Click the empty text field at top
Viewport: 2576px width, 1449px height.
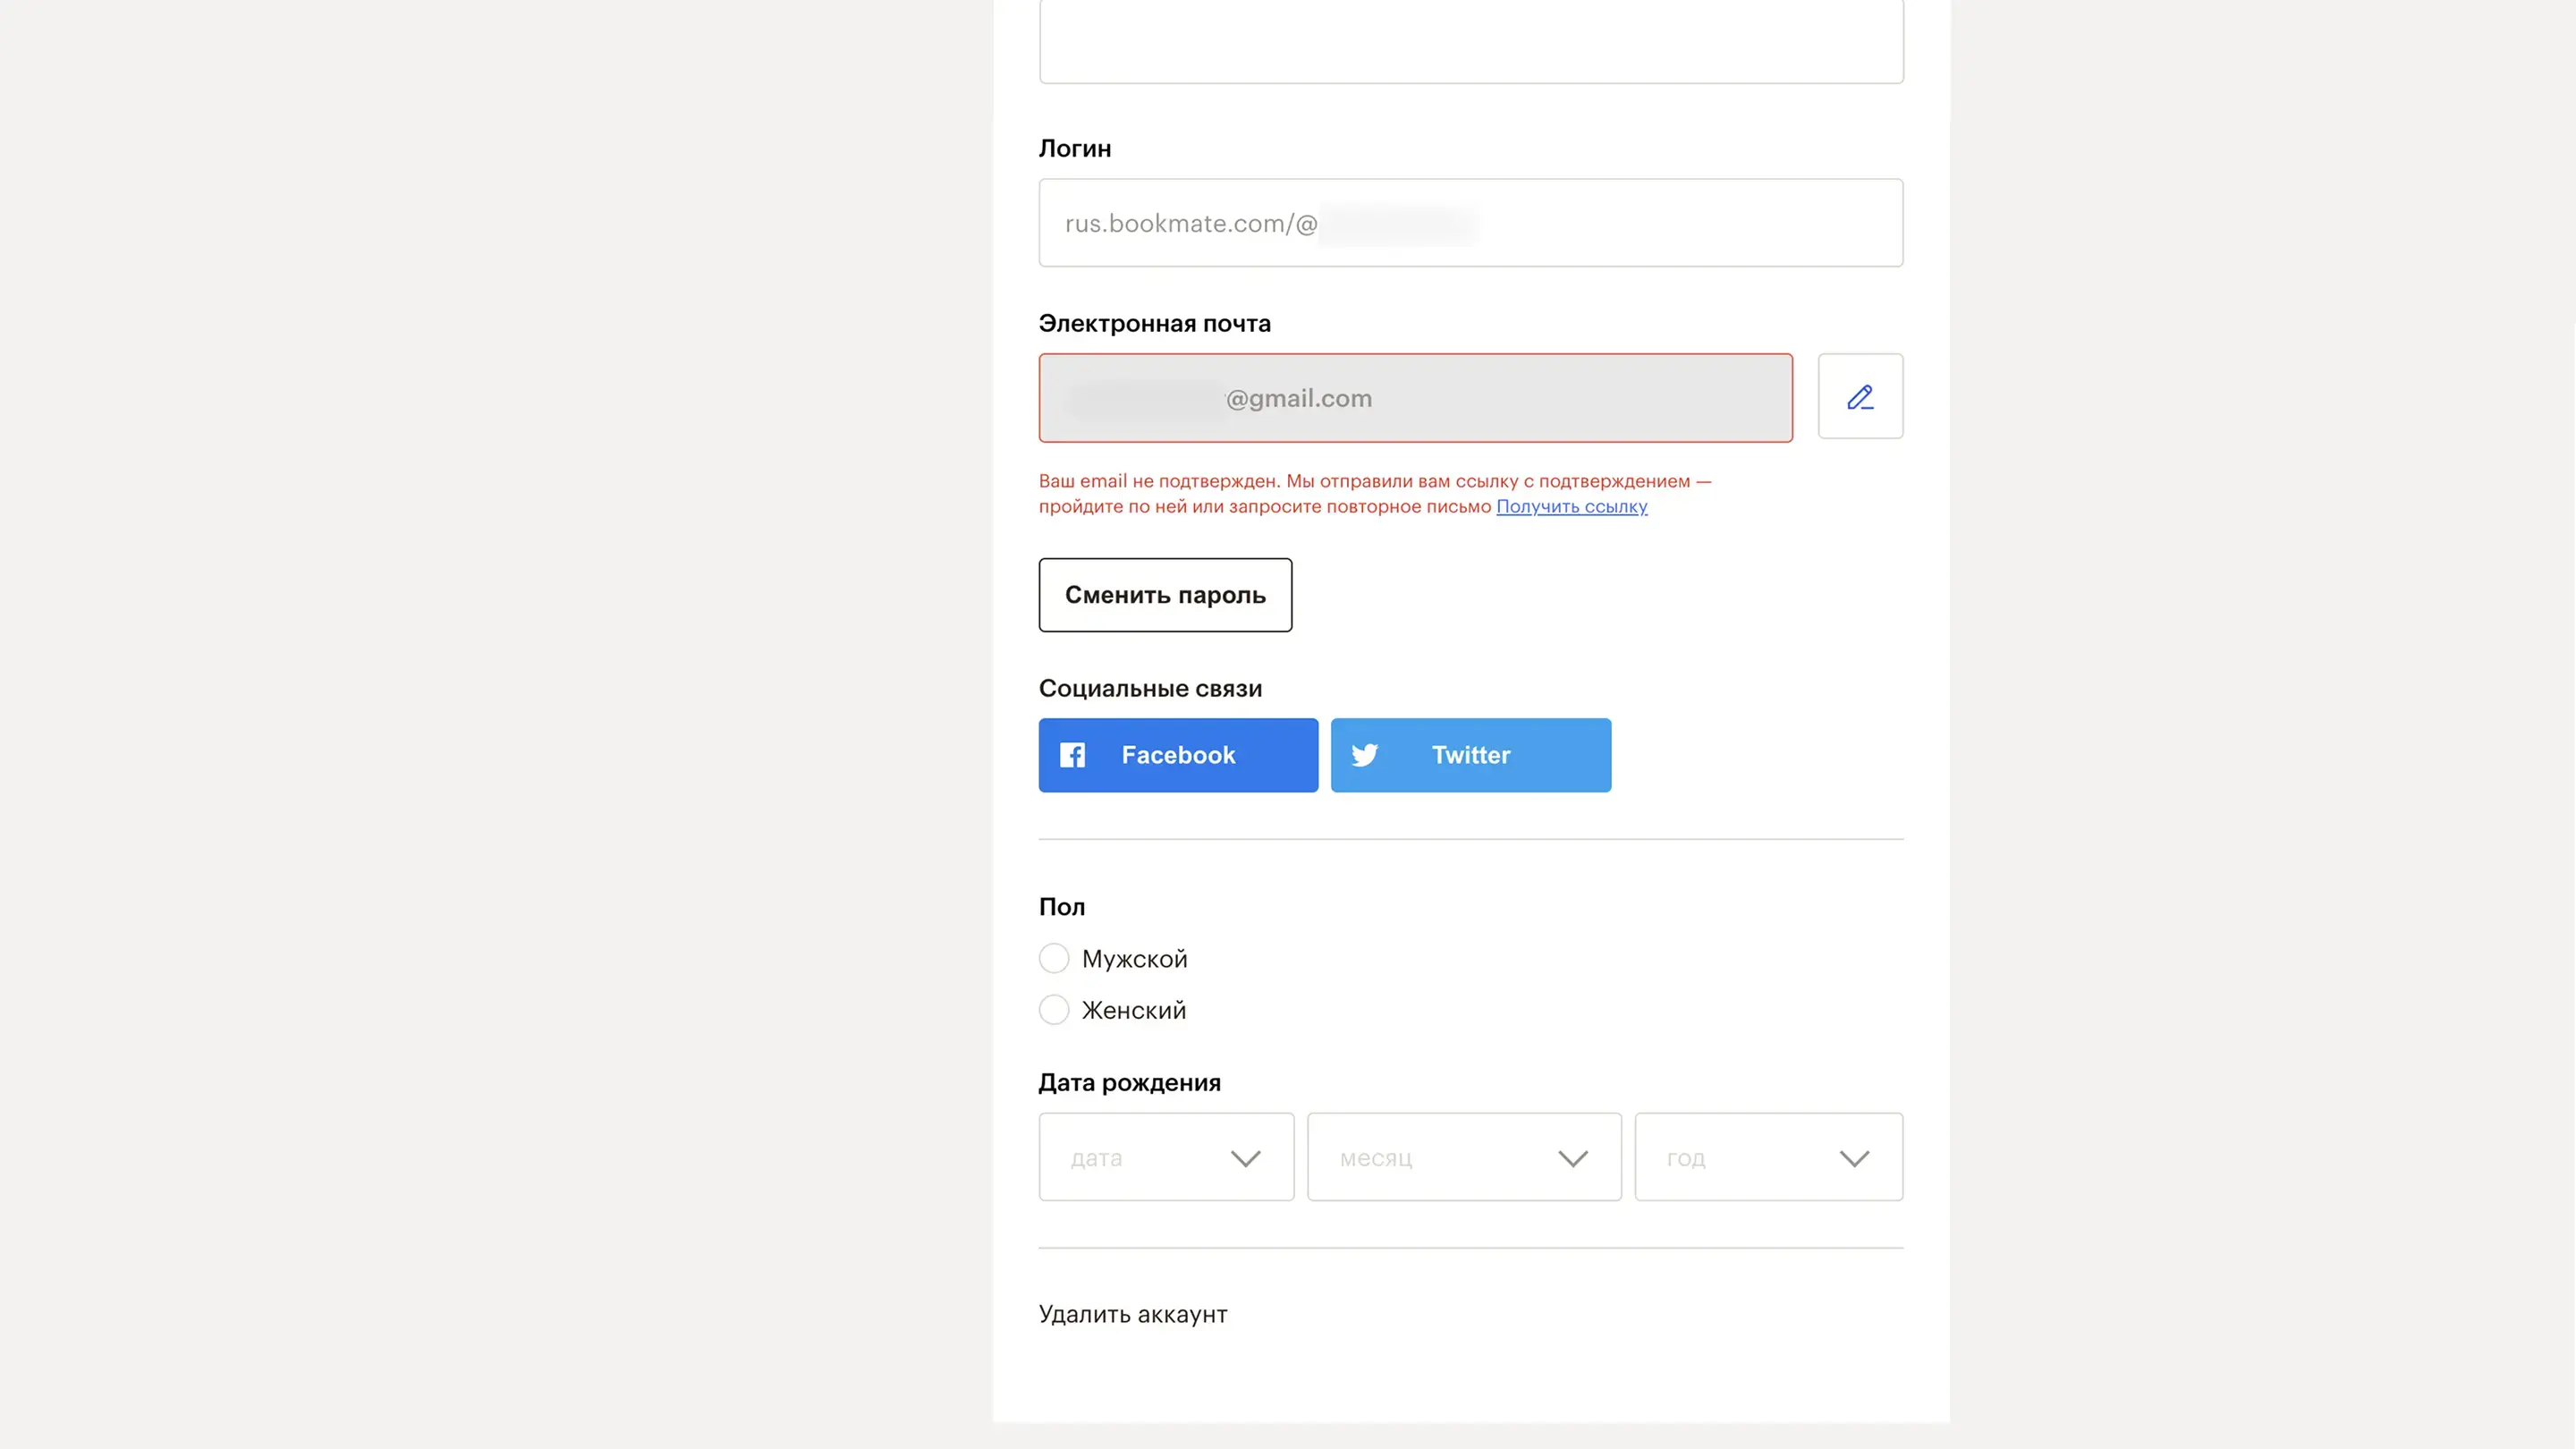pos(1470,42)
